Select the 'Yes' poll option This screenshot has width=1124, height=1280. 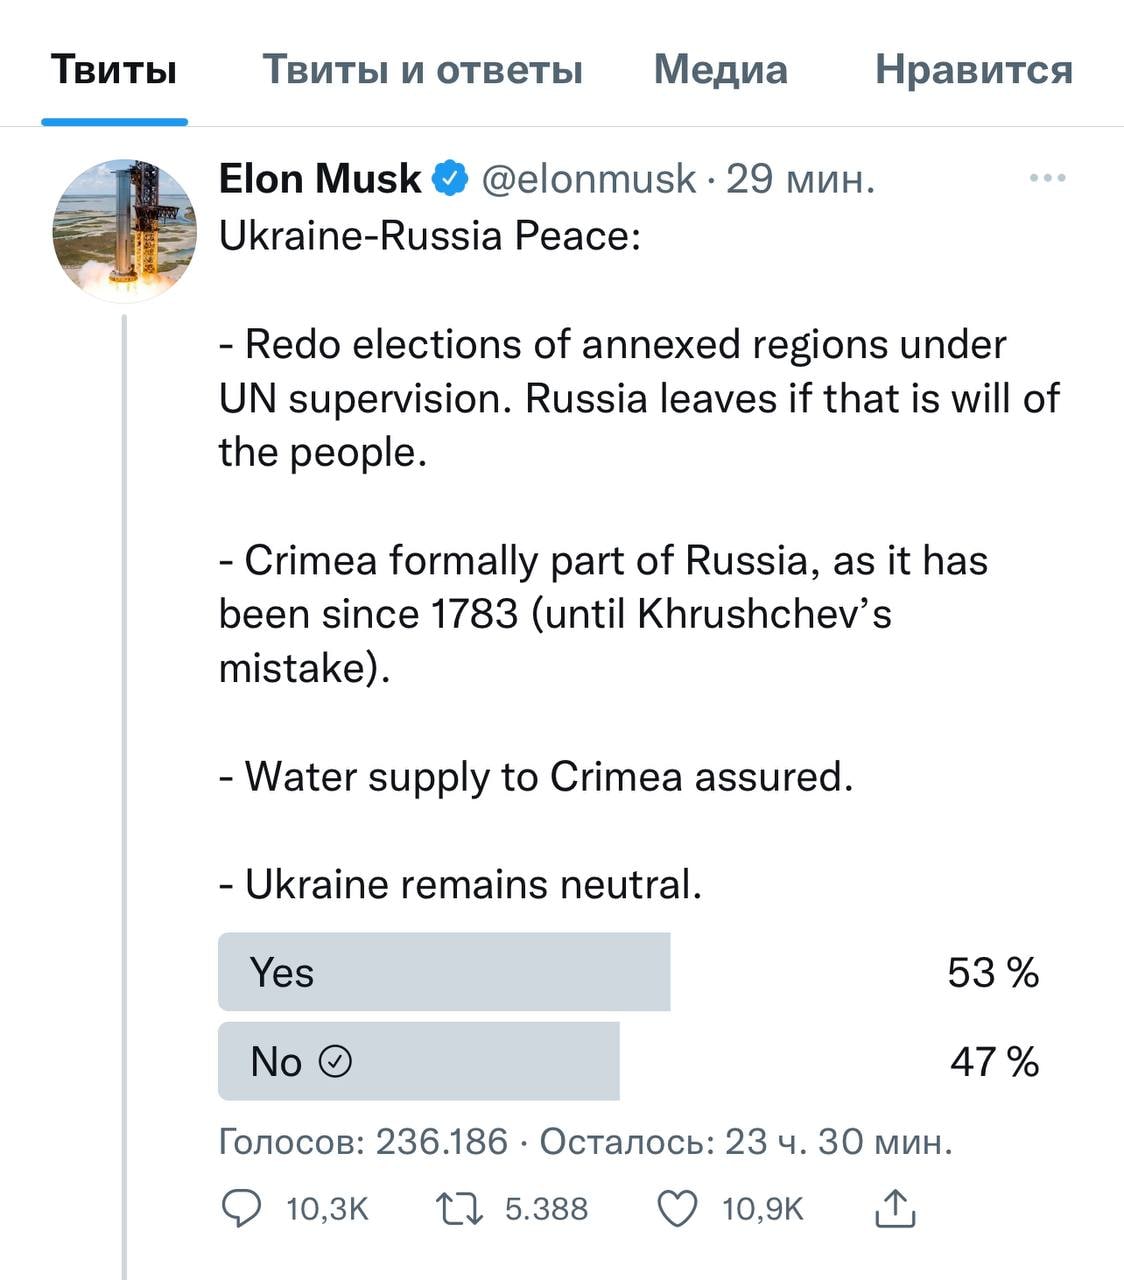click(444, 972)
